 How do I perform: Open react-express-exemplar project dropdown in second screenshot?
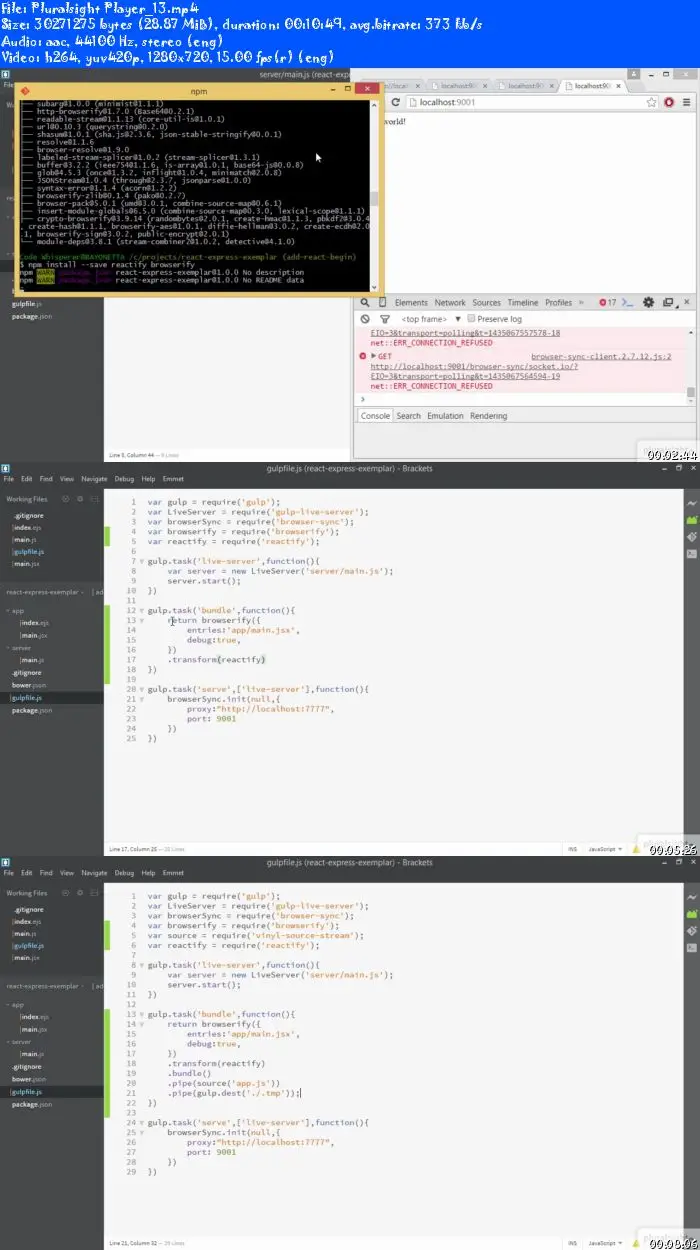coord(46,592)
